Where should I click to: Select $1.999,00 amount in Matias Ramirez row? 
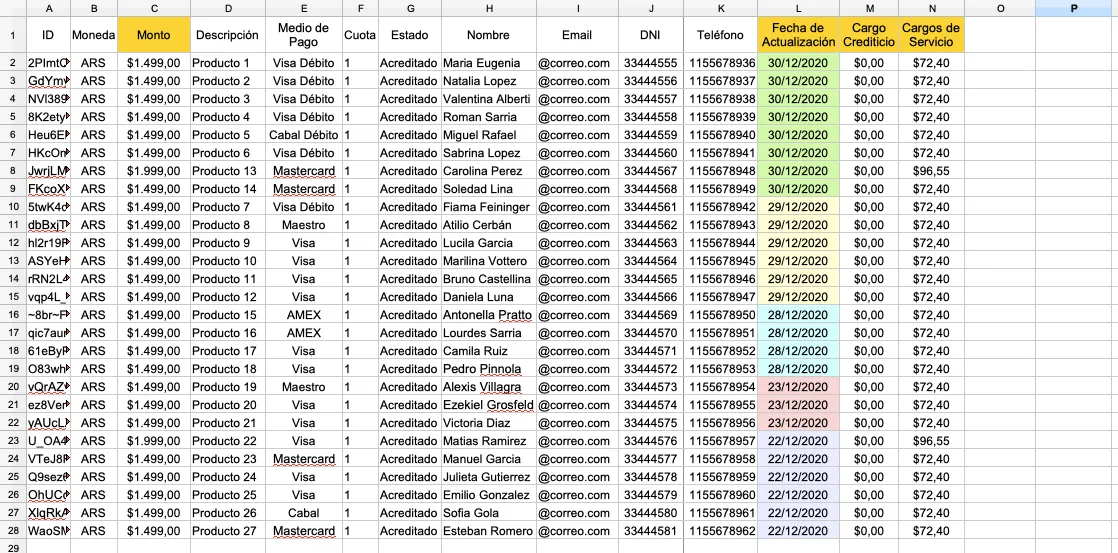[x=154, y=441]
